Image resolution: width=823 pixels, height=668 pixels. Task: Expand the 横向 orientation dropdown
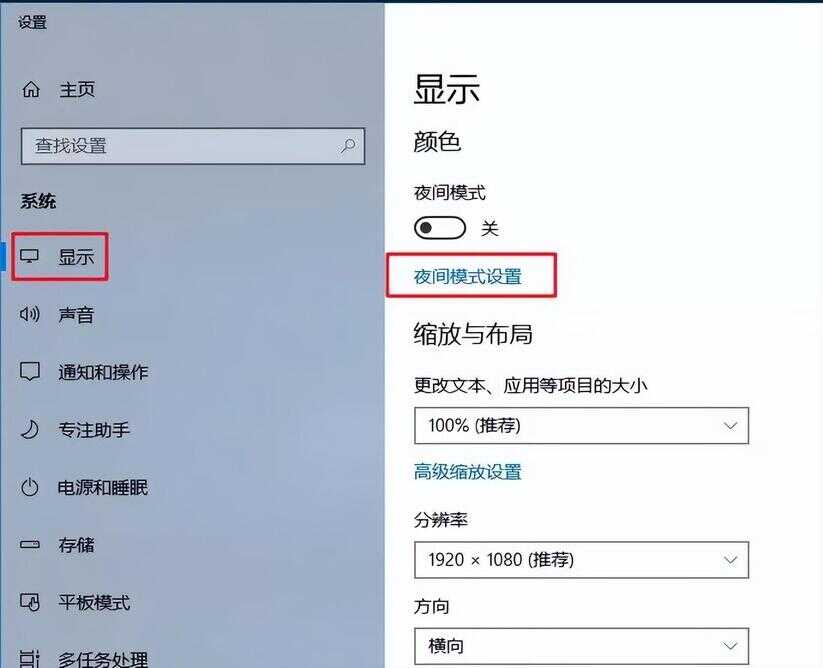[581, 646]
